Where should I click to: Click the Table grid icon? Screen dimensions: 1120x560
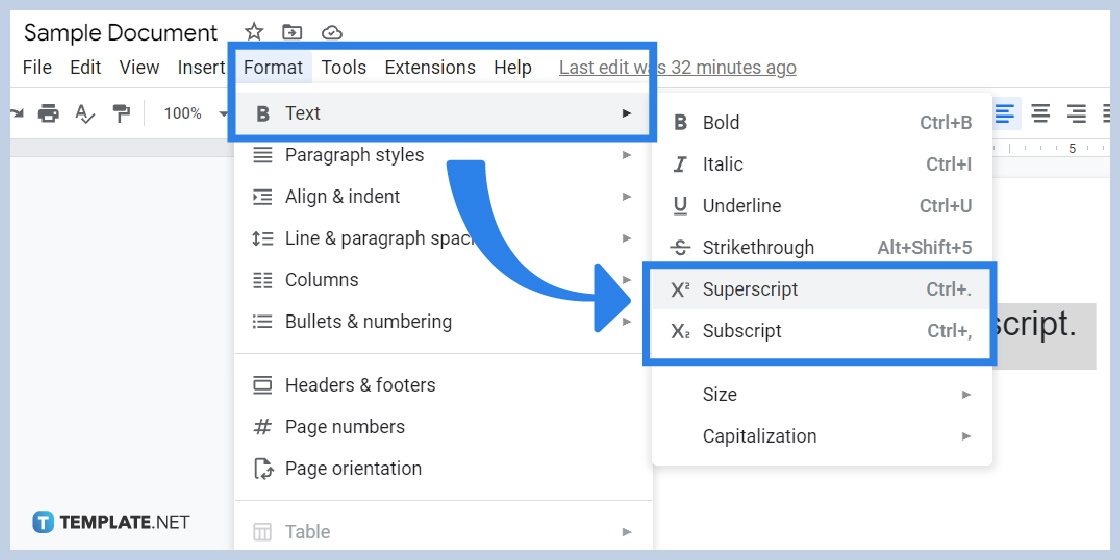263,532
